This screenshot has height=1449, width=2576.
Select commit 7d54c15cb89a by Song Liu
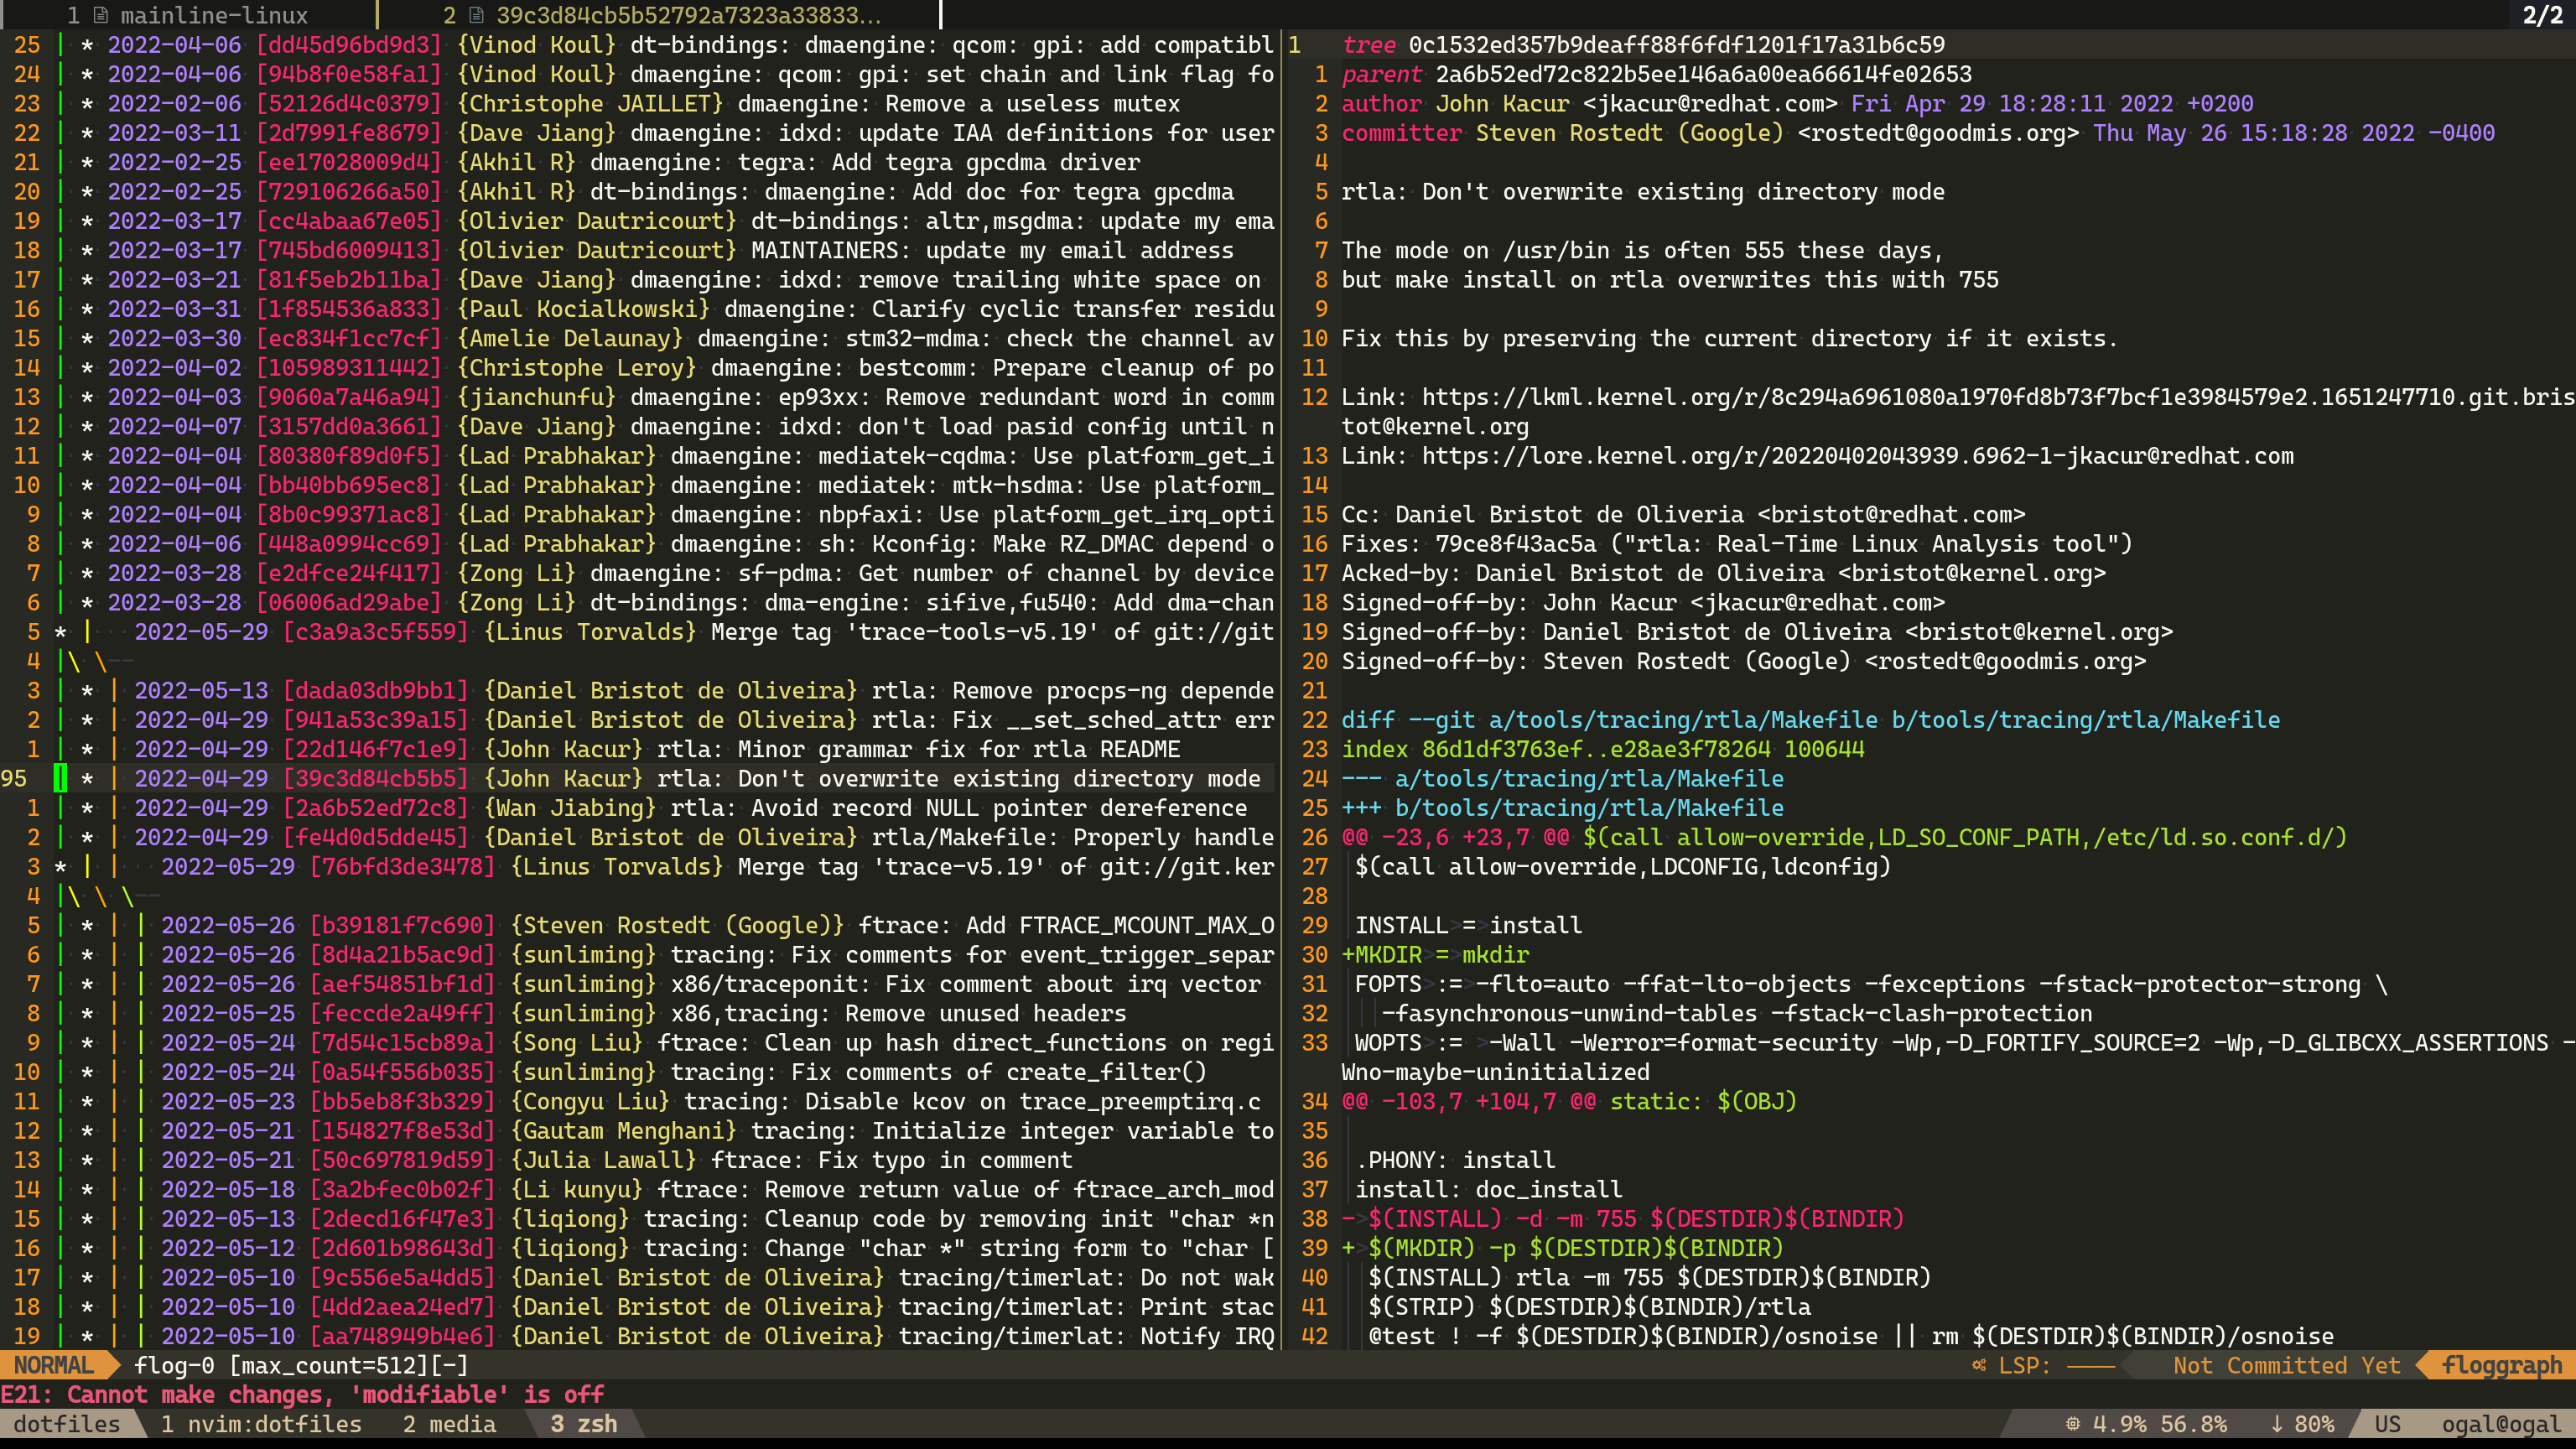pos(667,1042)
